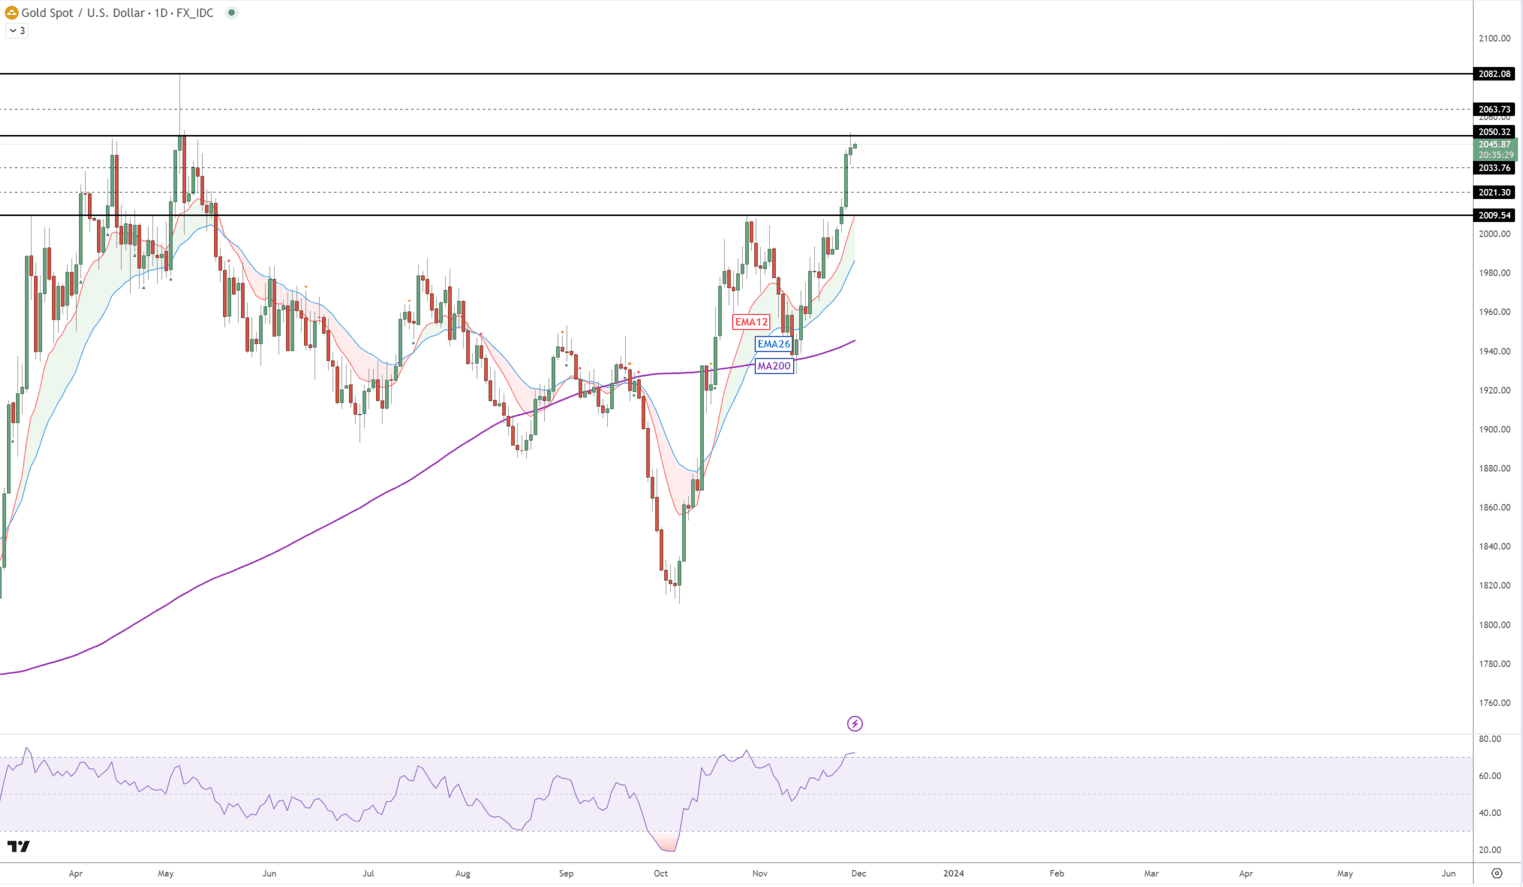Click the 2050.32 resistance price label

1494,132
